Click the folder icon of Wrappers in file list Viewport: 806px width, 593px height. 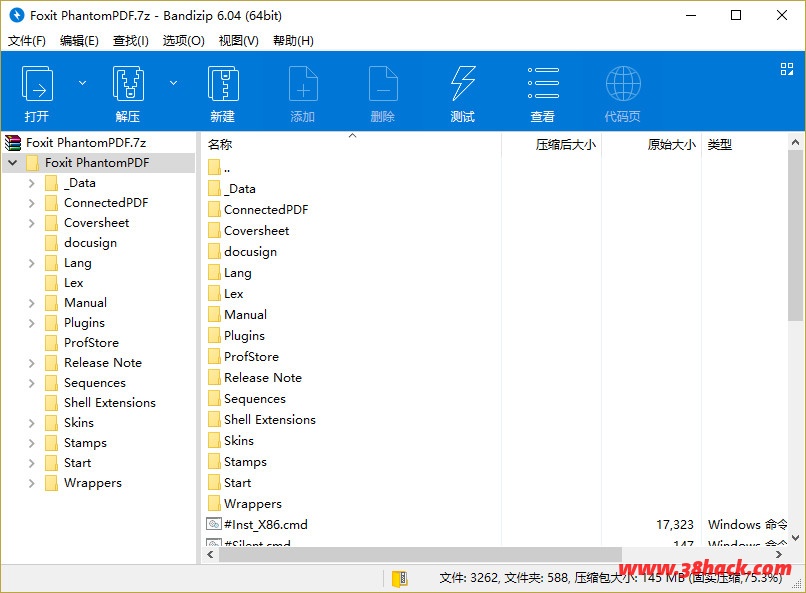(x=214, y=504)
